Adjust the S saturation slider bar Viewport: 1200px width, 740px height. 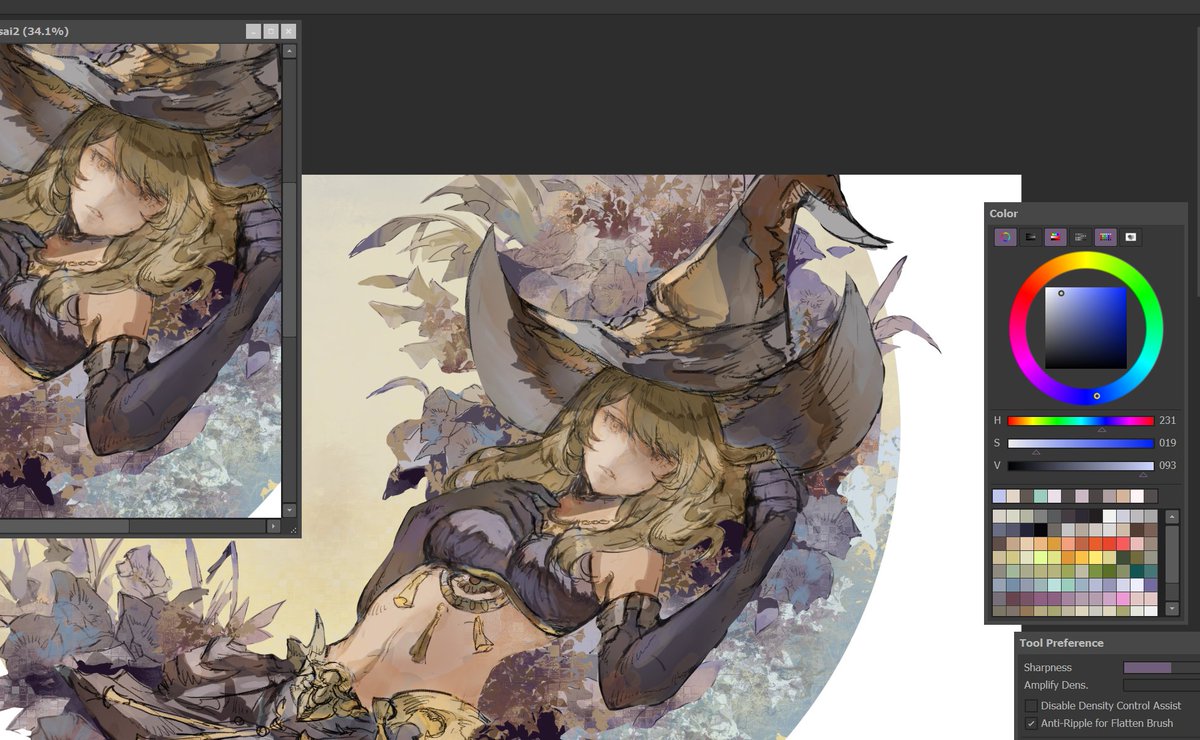[1080, 443]
